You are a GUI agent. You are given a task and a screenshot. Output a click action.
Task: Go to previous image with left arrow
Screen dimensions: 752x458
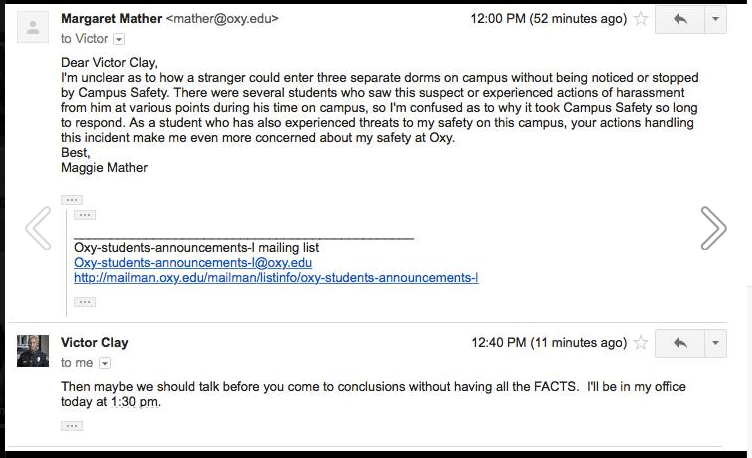click(38, 228)
